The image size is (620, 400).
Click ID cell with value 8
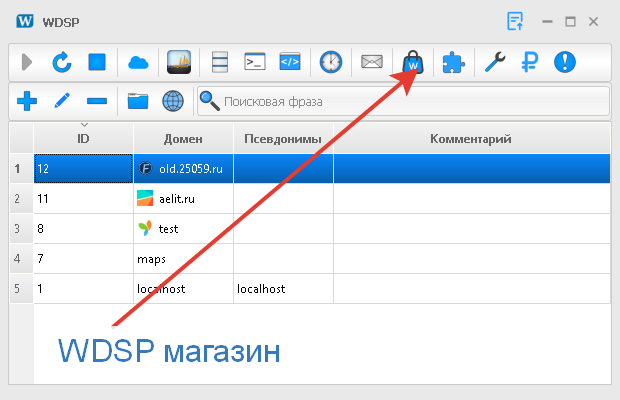[x=83, y=229]
